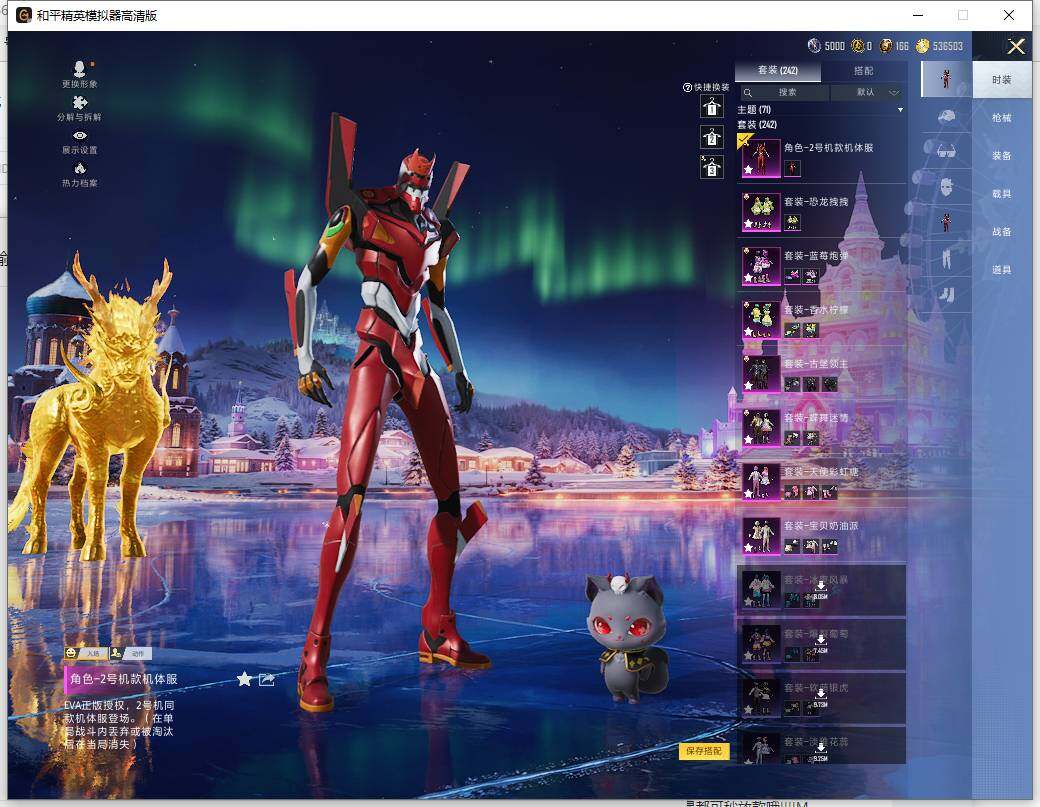The image size is (1040, 807).
Task: Select quick-change hanger slot 1
Action: point(711,107)
